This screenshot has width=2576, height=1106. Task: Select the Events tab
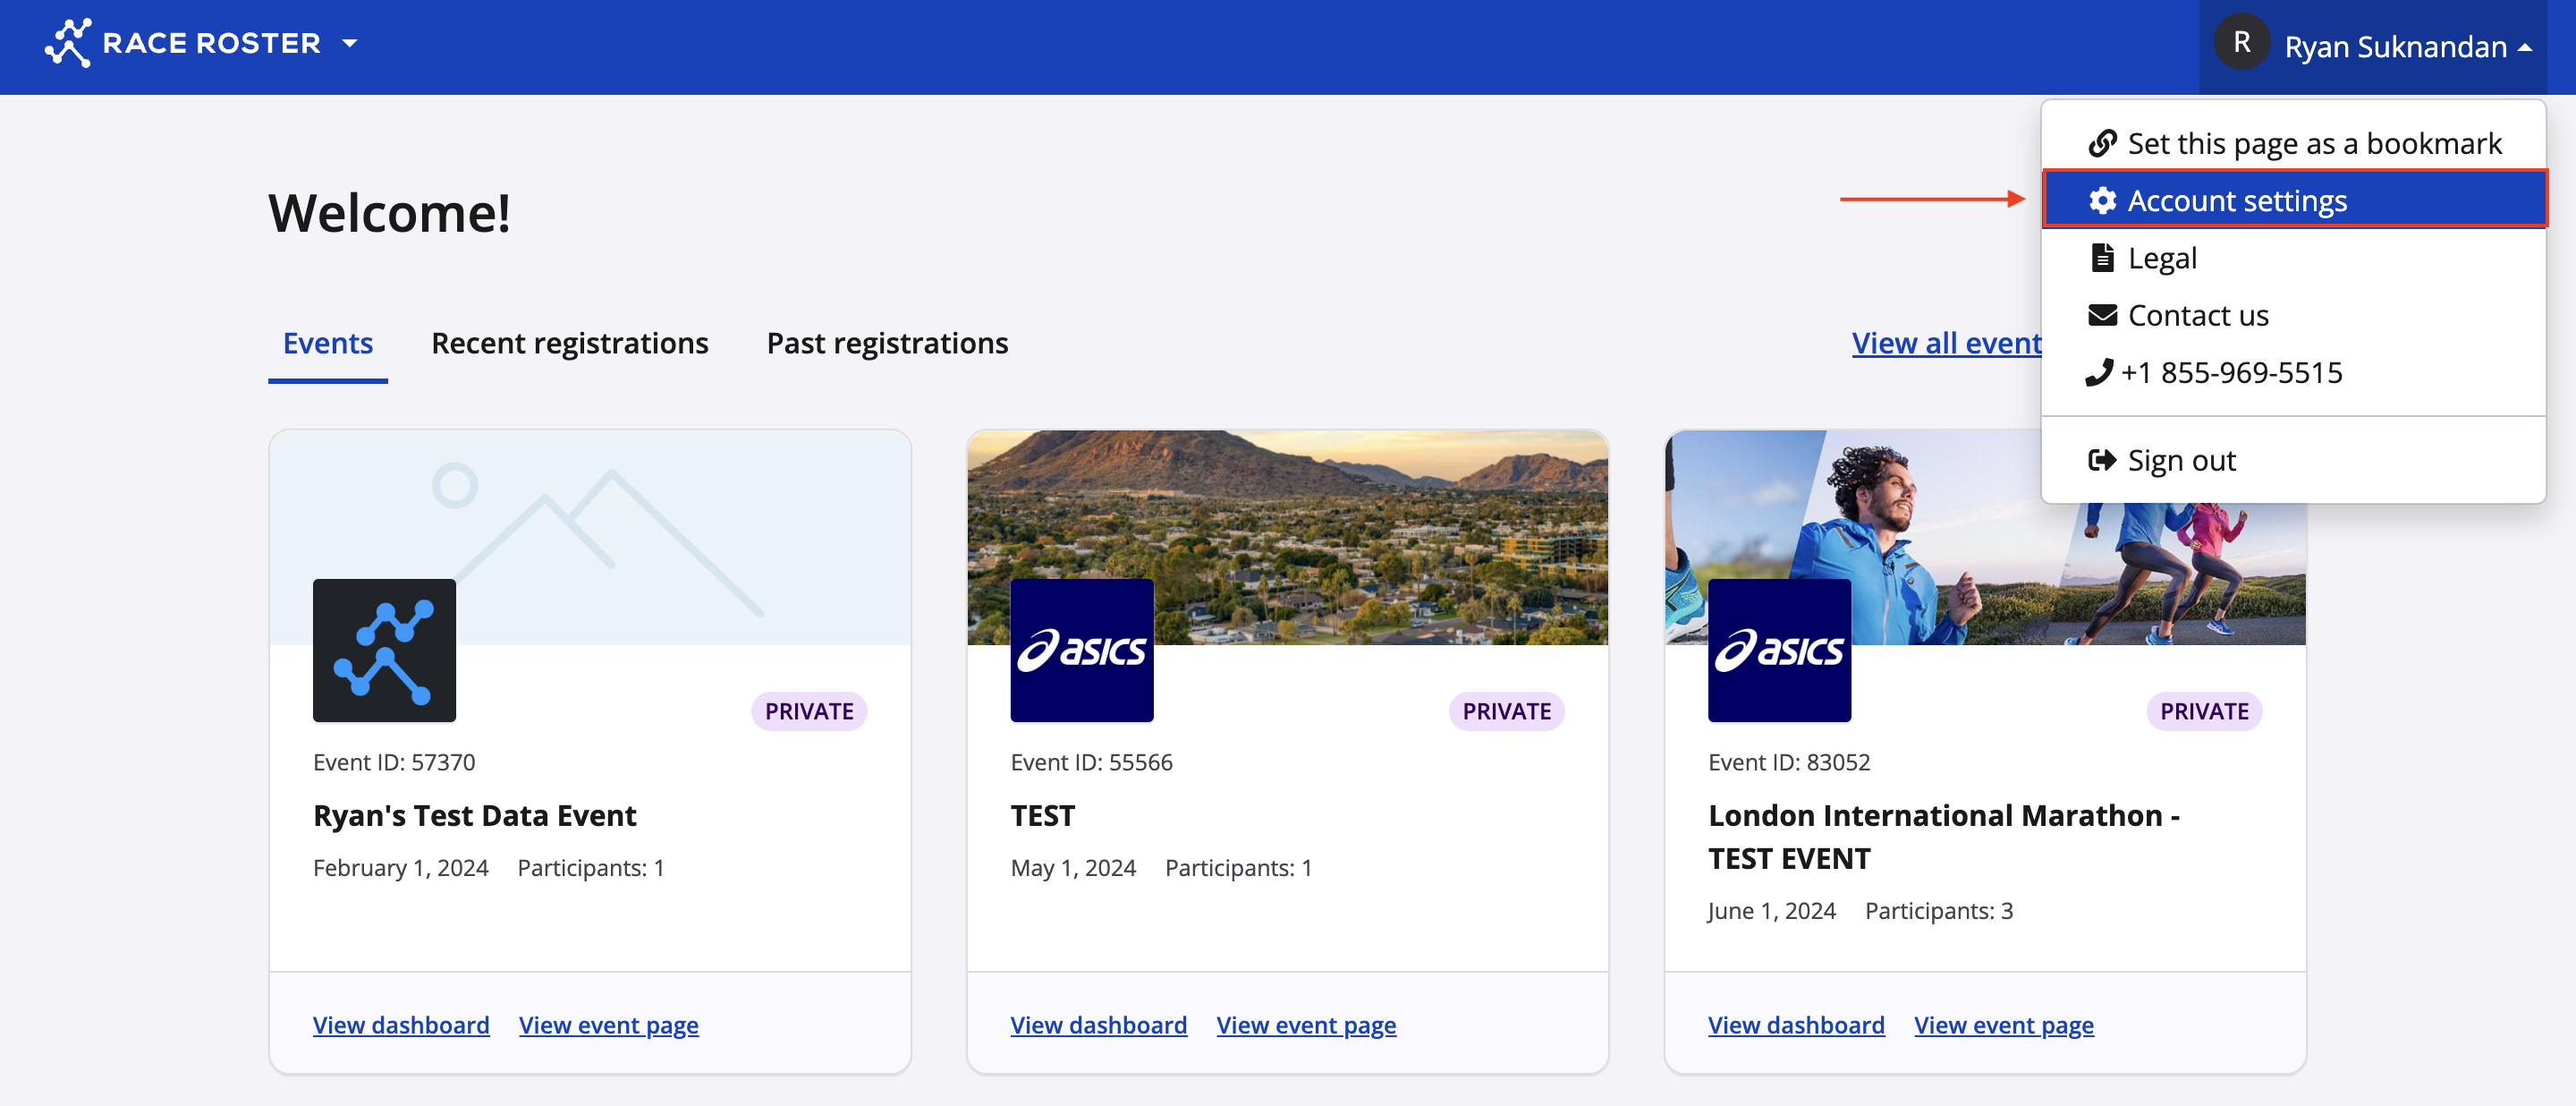point(327,343)
